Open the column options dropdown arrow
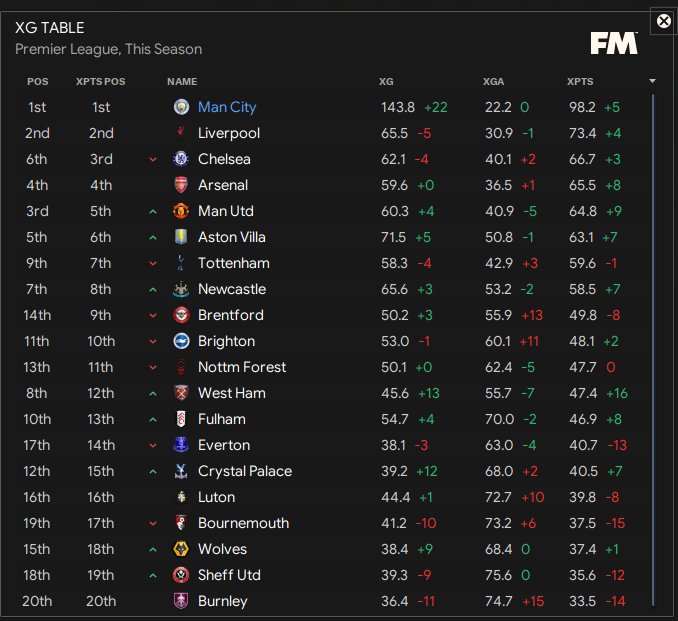Viewport: 678px width, 621px height. point(652,81)
